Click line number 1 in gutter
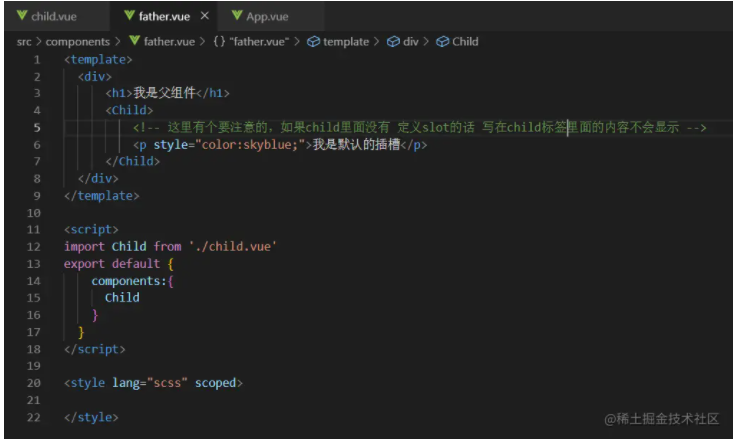This screenshot has height=439, width=733. (37, 60)
